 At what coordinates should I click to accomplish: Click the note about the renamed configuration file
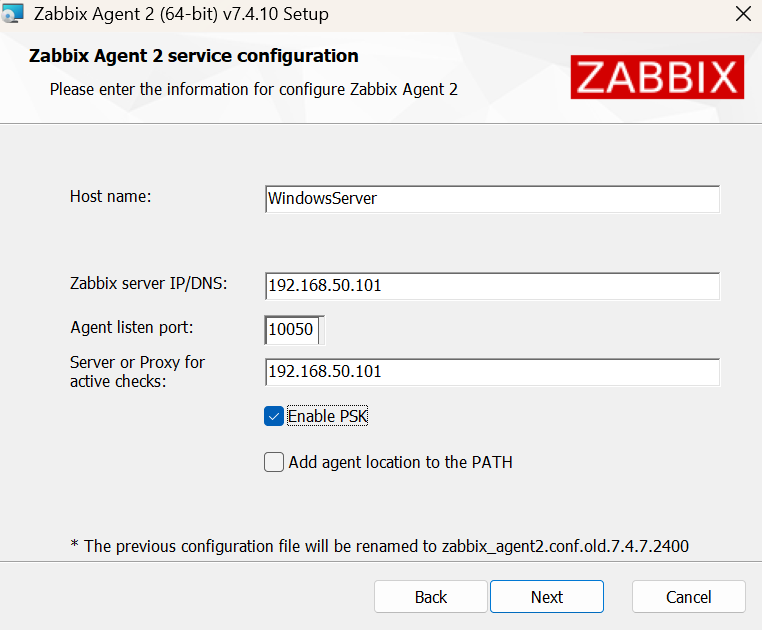click(x=380, y=546)
